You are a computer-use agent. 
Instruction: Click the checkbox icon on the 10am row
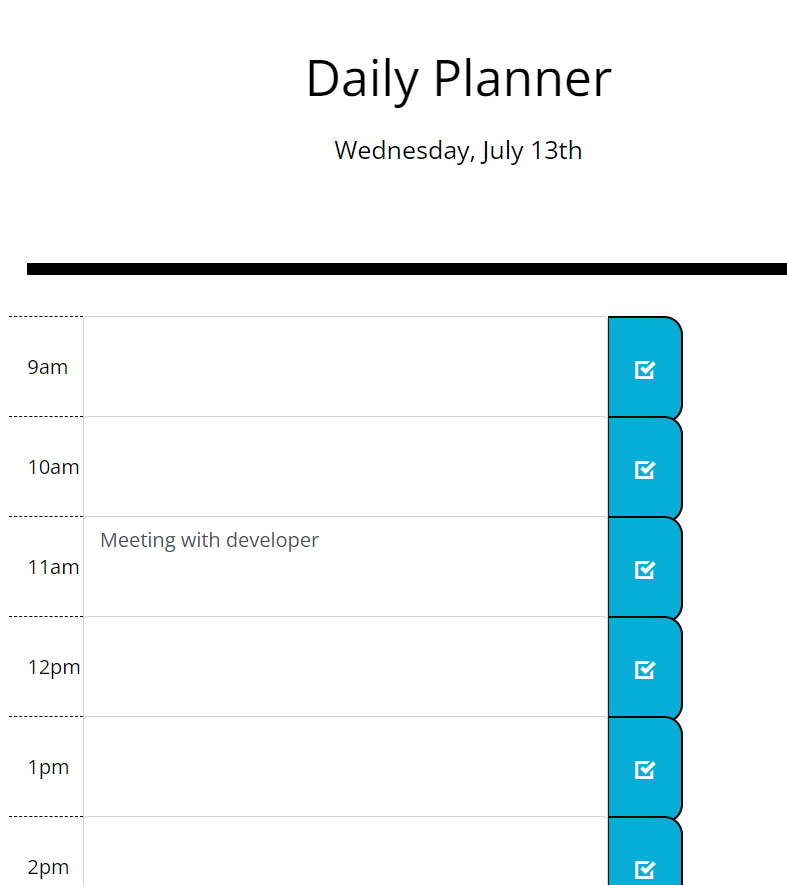click(645, 468)
